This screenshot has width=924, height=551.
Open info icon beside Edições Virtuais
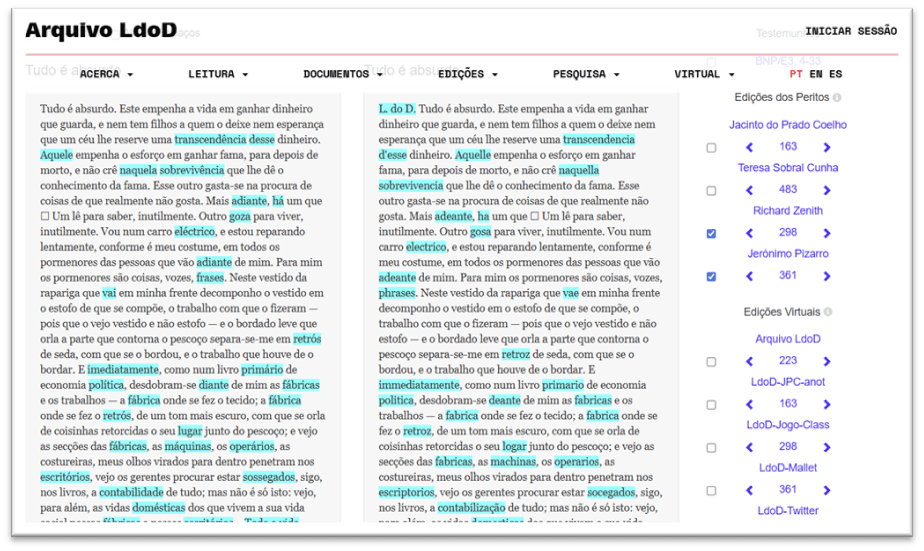828,312
